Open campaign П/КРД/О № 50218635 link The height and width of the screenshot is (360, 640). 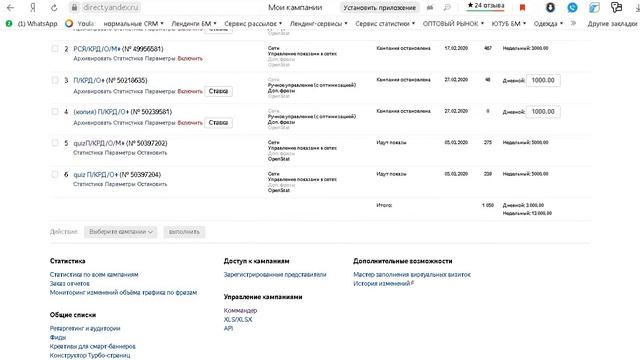[x=88, y=80]
